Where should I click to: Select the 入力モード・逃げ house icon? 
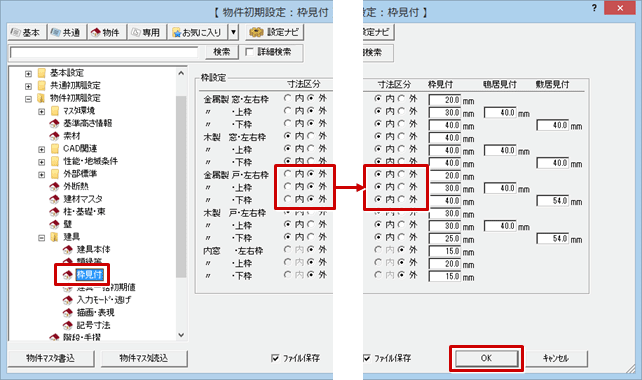click(x=68, y=300)
